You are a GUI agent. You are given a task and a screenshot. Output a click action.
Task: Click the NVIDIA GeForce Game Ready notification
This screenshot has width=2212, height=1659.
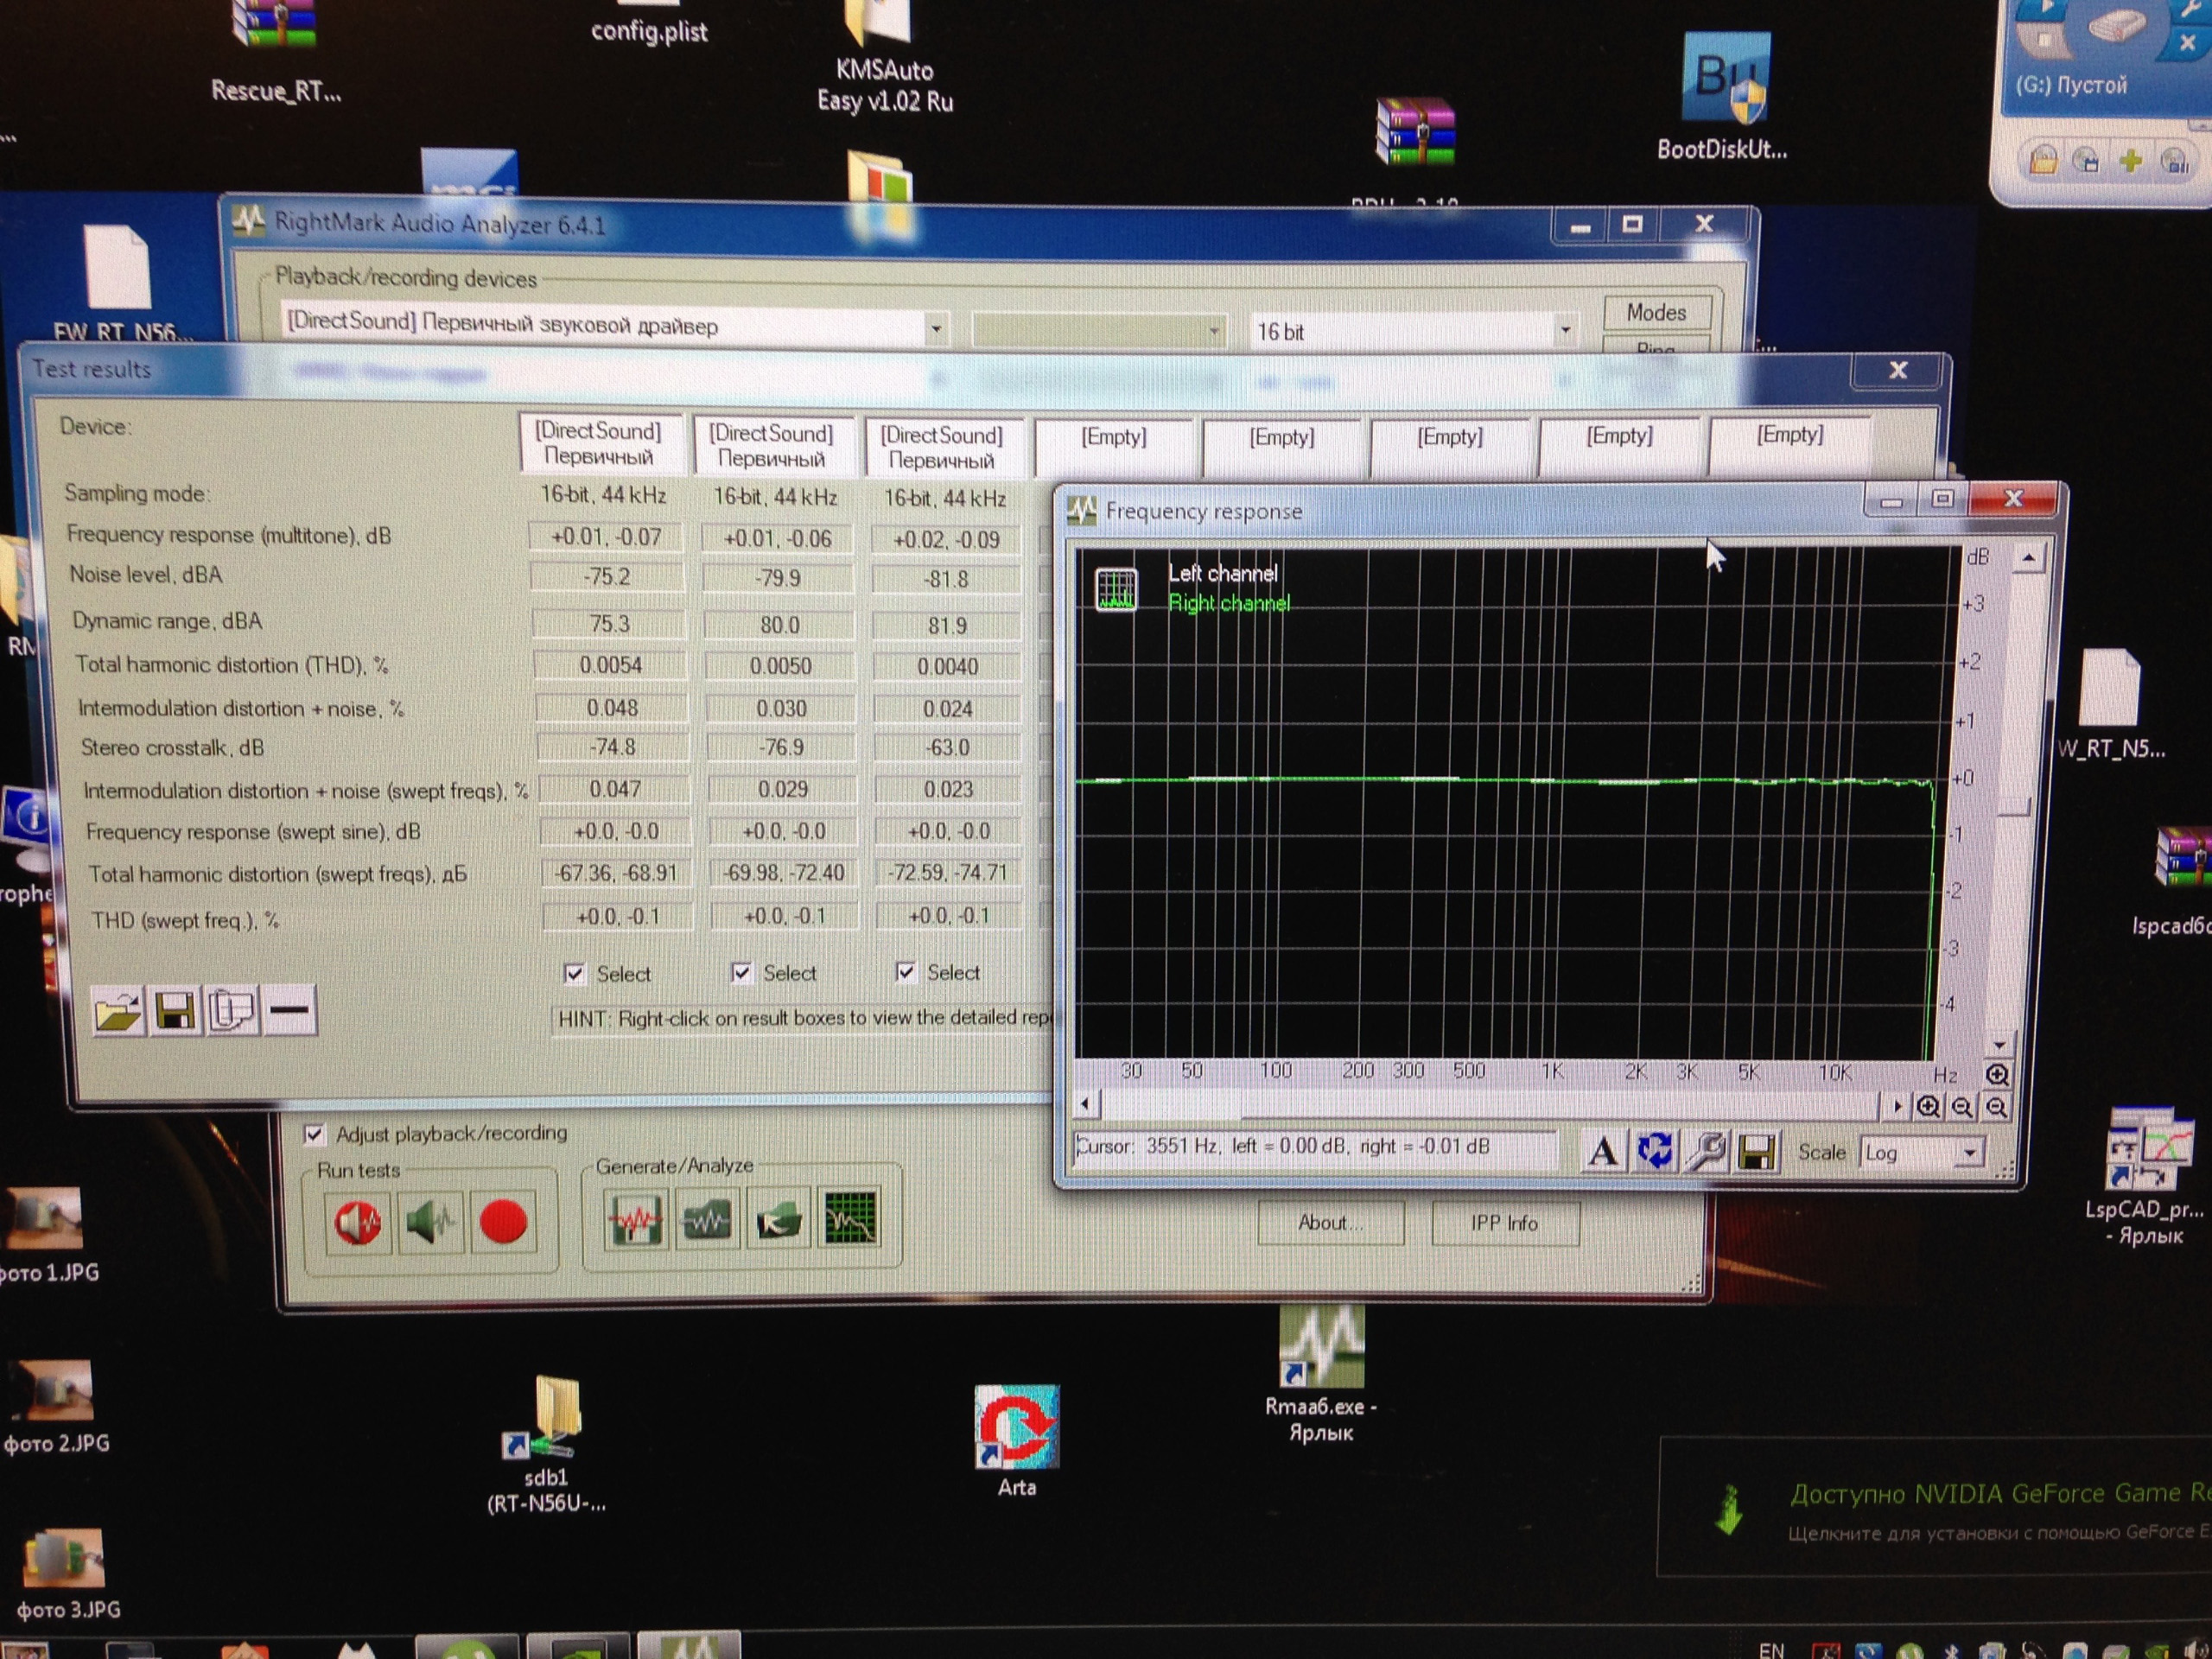pos(1935,1508)
